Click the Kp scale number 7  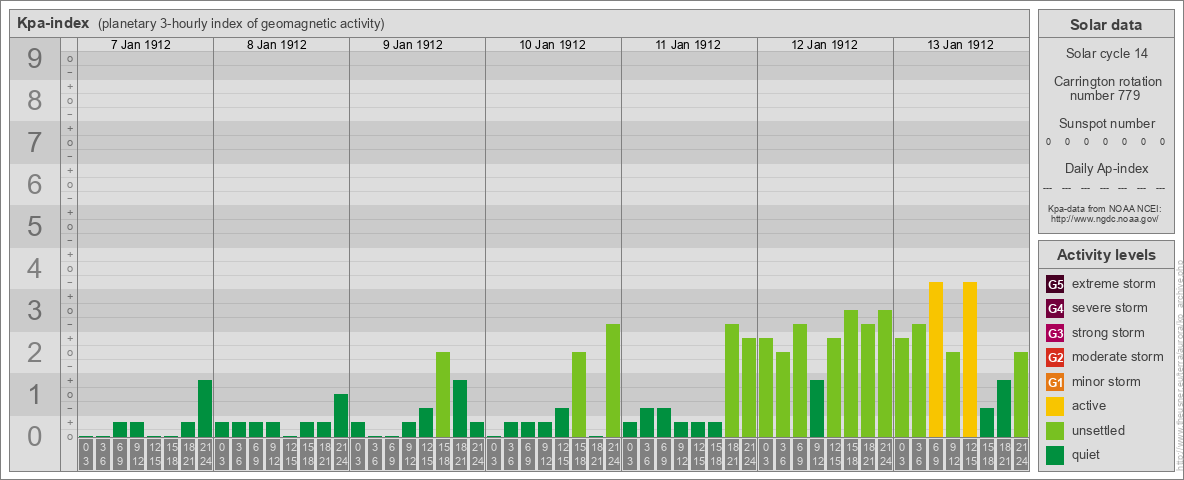34,143
